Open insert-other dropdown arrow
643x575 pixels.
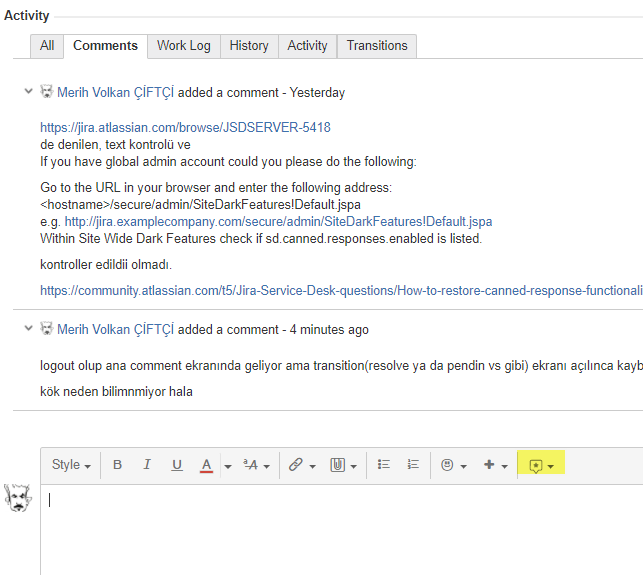[x=504, y=466]
